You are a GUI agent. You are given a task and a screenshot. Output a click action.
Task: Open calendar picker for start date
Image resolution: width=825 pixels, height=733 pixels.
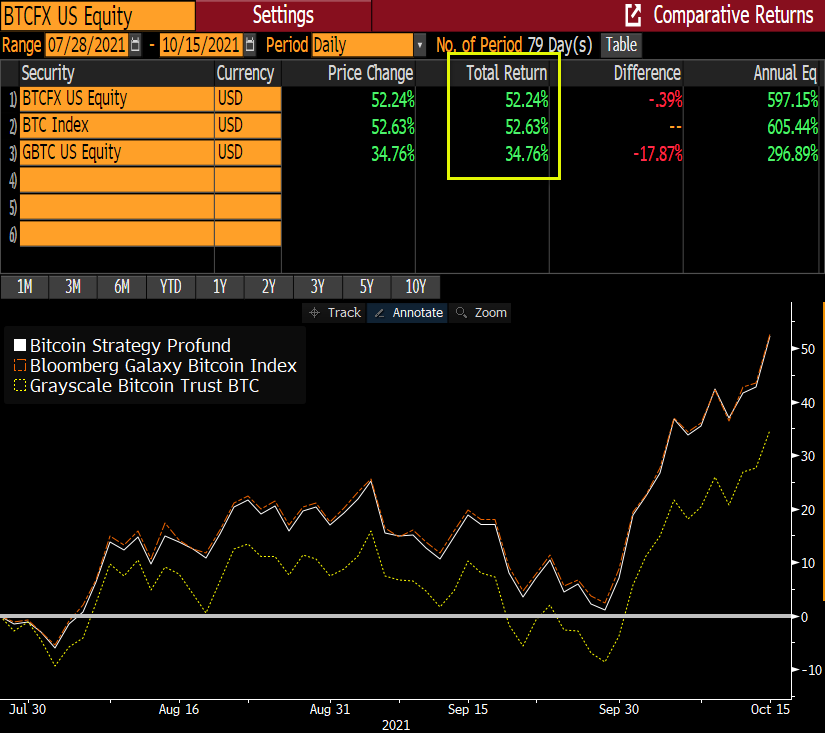(135, 45)
